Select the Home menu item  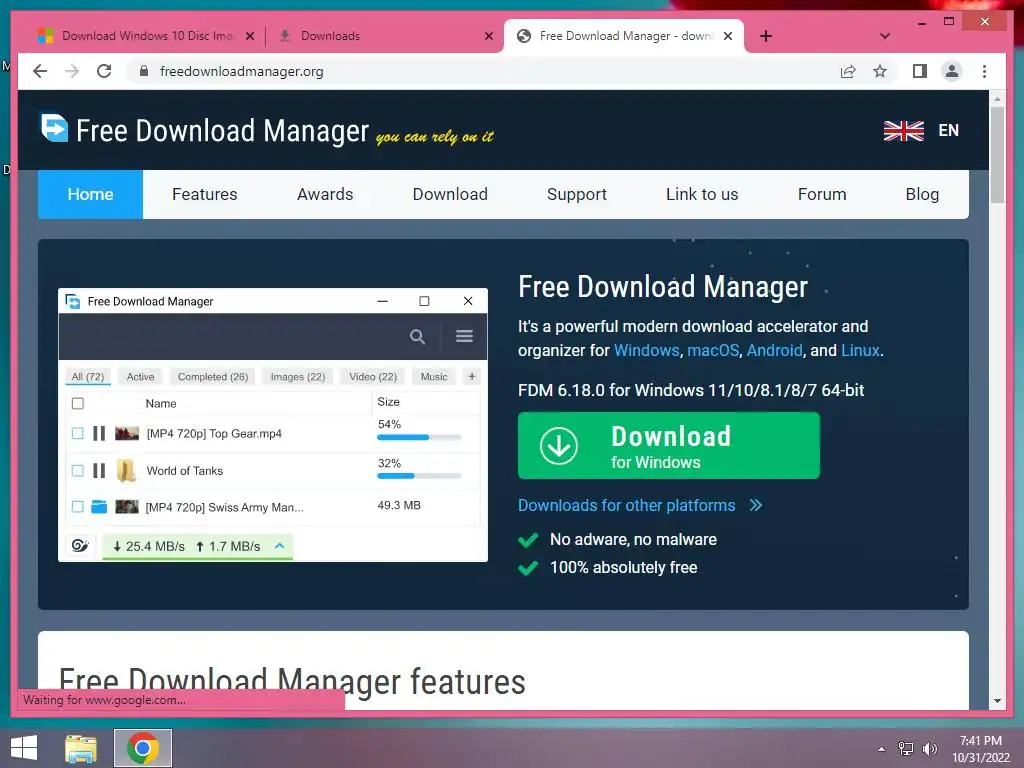pyautogui.click(x=90, y=194)
